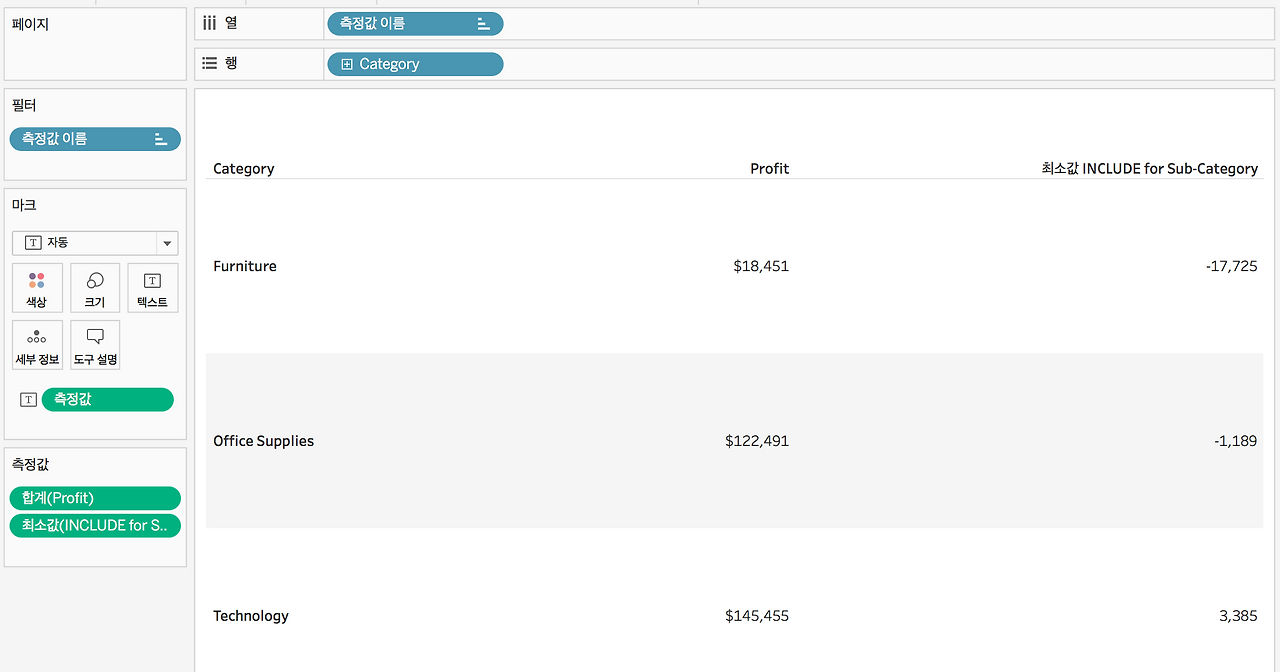Expand the Category pill plus icon
The width and height of the screenshot is (1280, 672).
click(347, 64)
